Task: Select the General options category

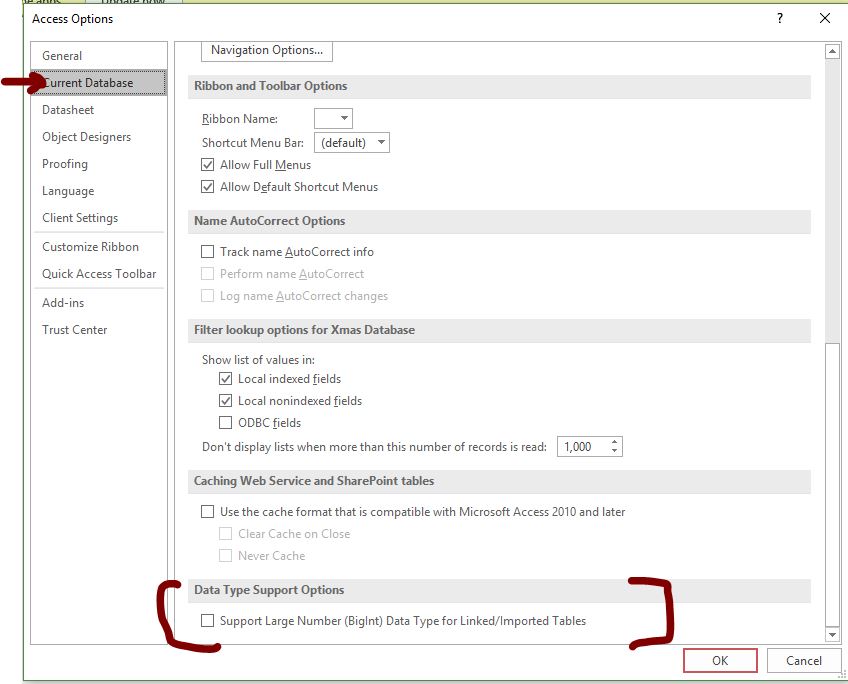Action: [62, 56]
